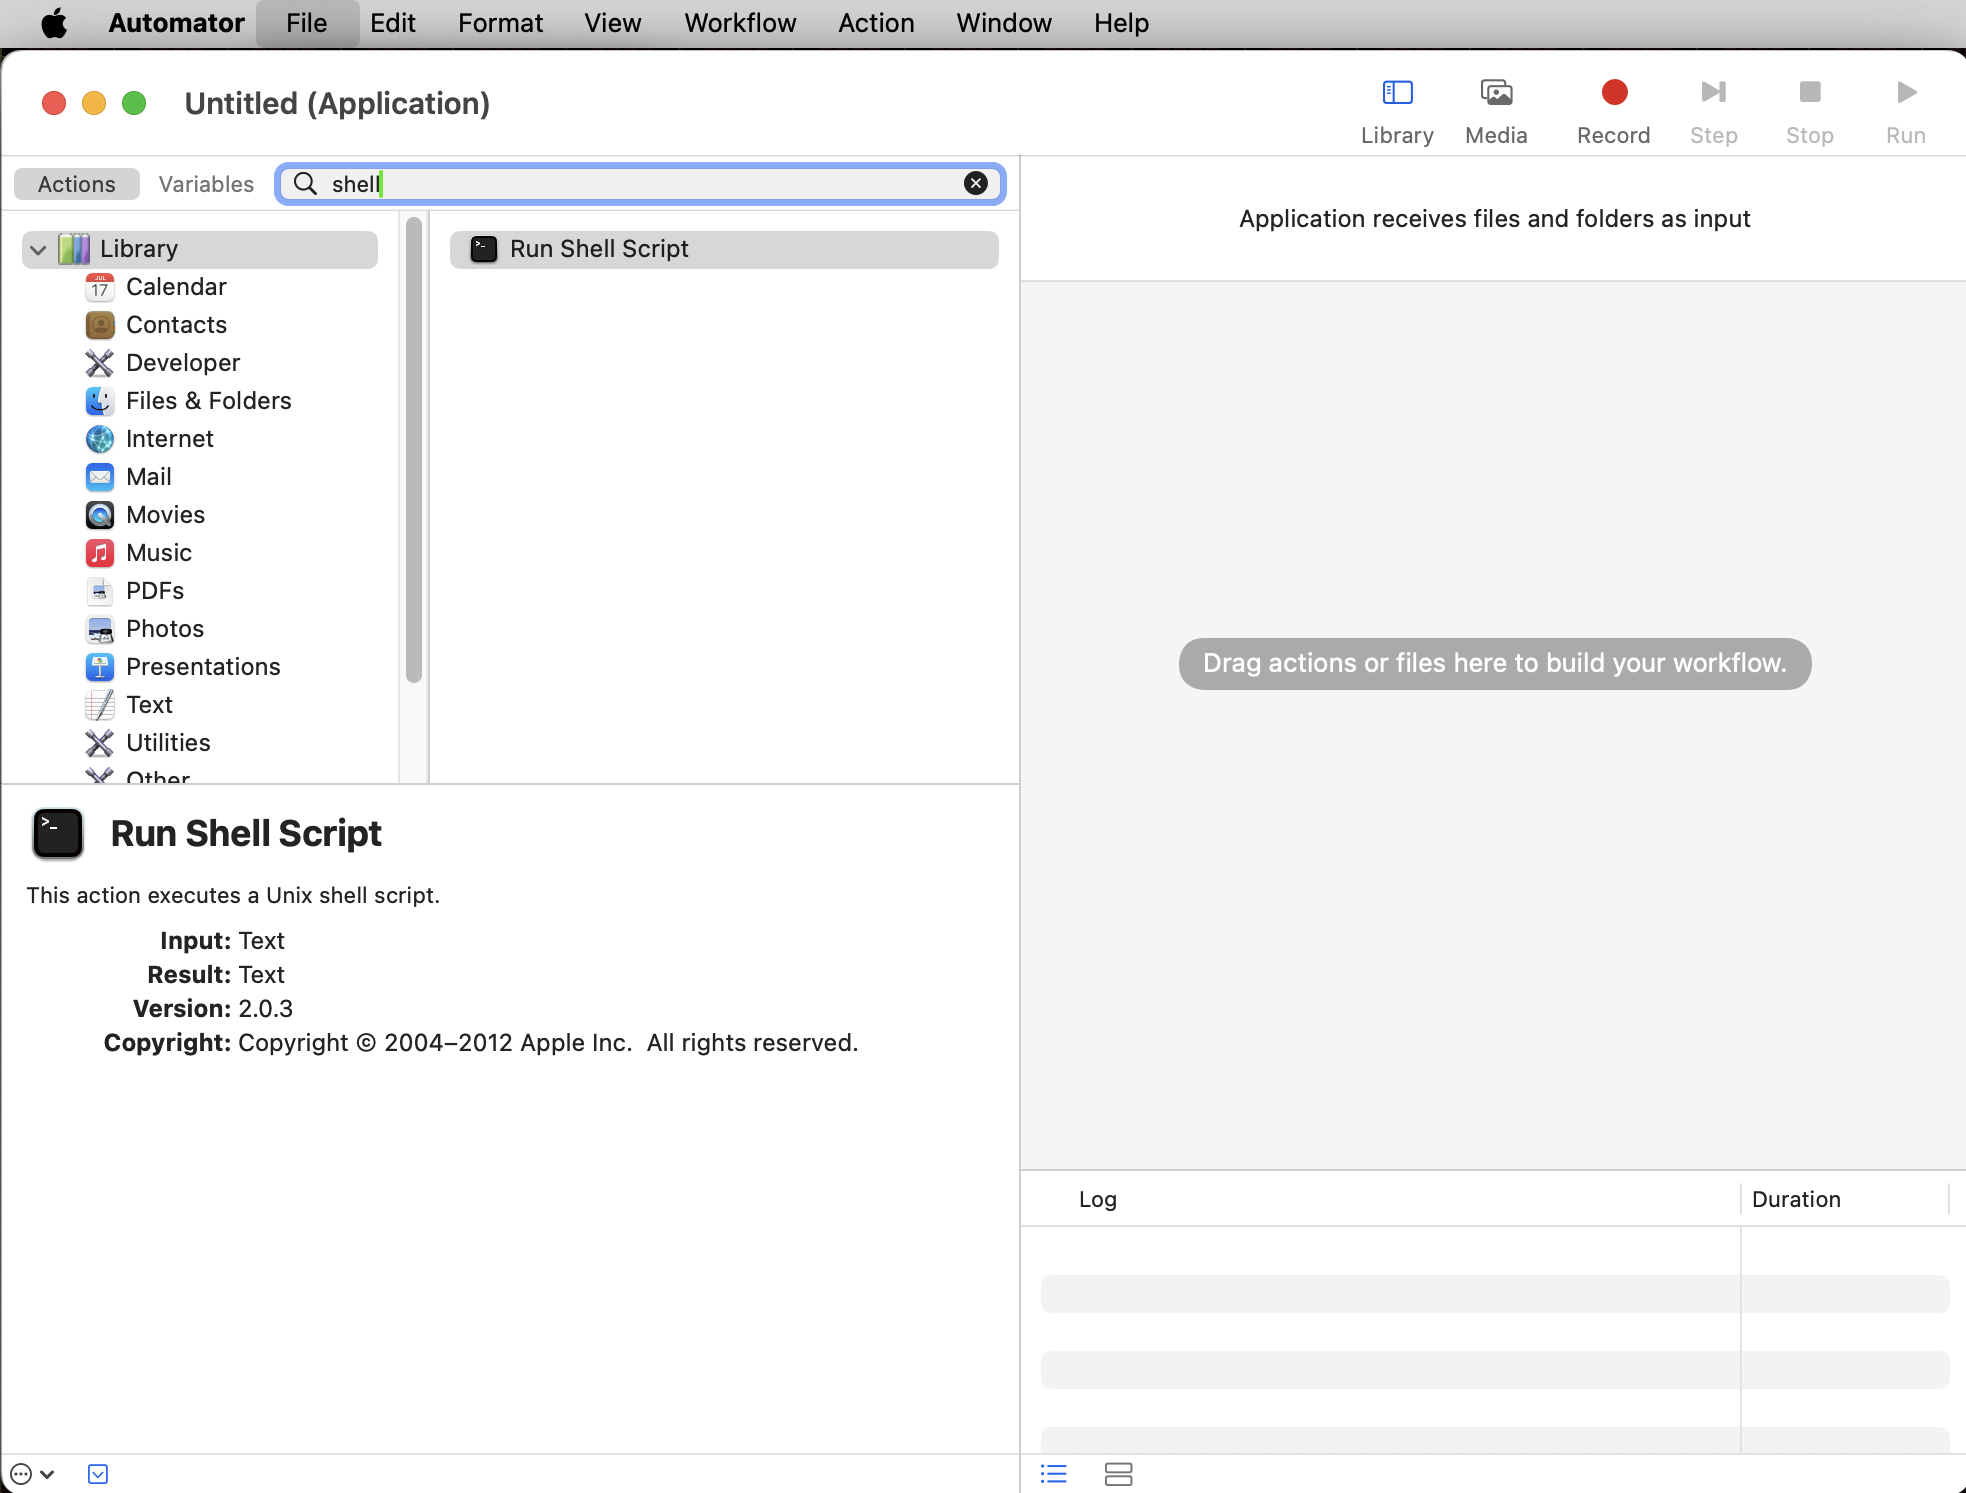
Task: Collapse the Library tree
Action: point(38,250)
